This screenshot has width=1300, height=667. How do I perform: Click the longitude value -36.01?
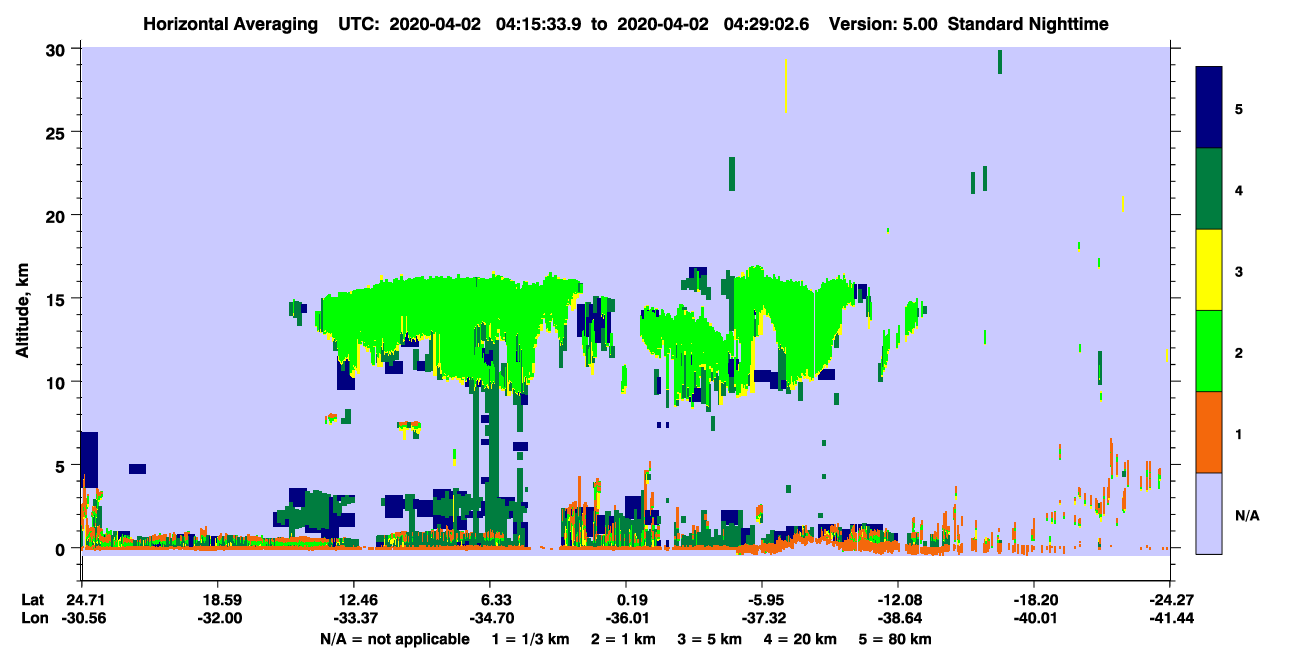pos(626,618)
